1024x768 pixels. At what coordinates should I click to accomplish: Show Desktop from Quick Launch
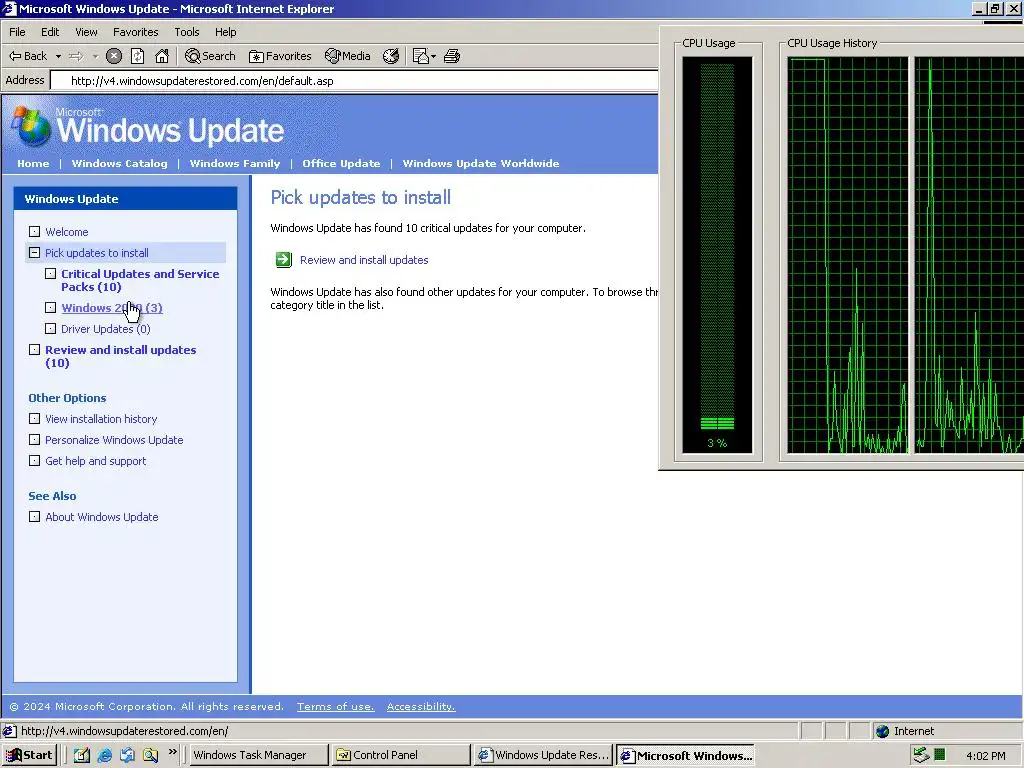click(82, 755)
